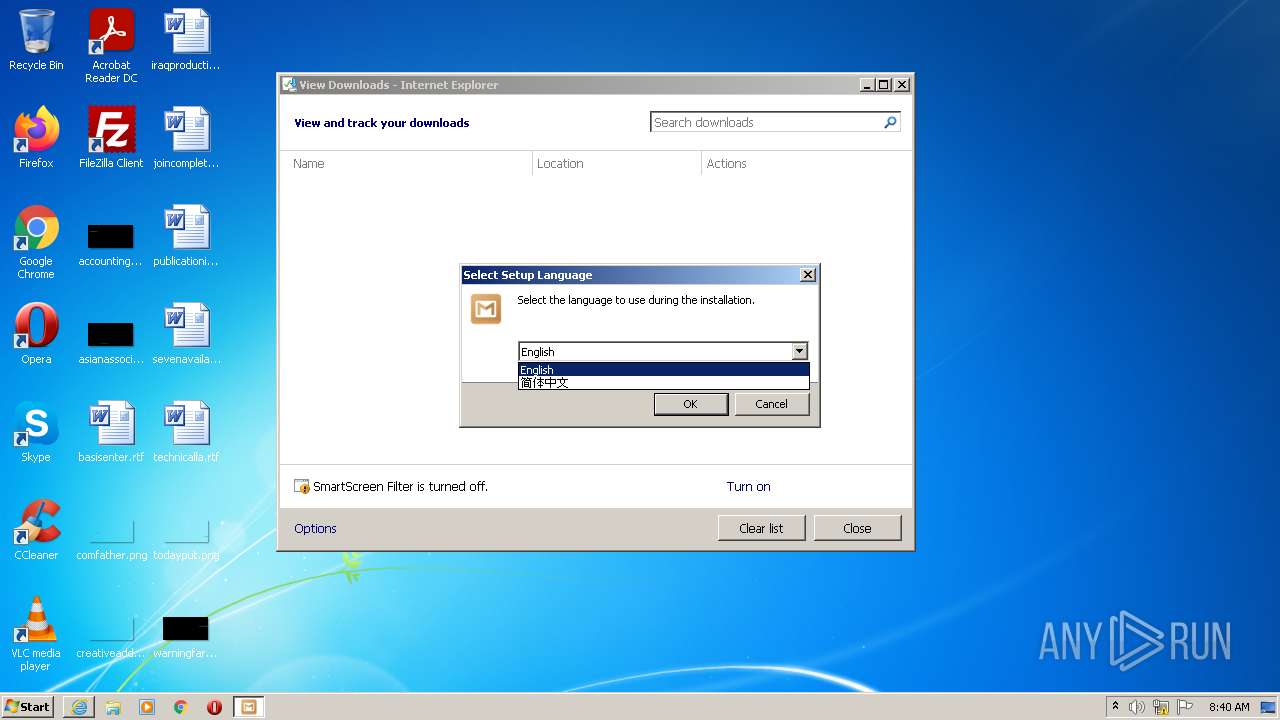The width and height of the screenshot is (1280, 720).
Task: Launch VLC media player shortcut
Action: pyautogui.click(x=36, y=634)
